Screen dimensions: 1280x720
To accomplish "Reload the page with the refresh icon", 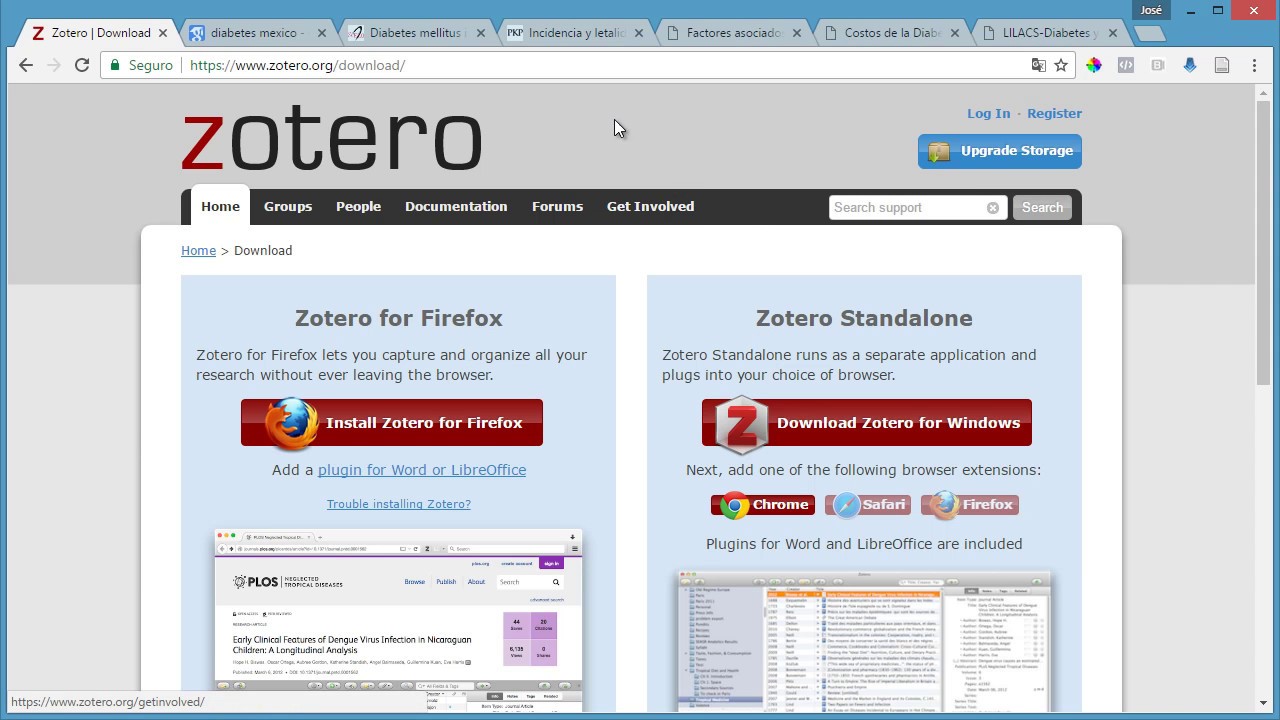I will point(82,65).
